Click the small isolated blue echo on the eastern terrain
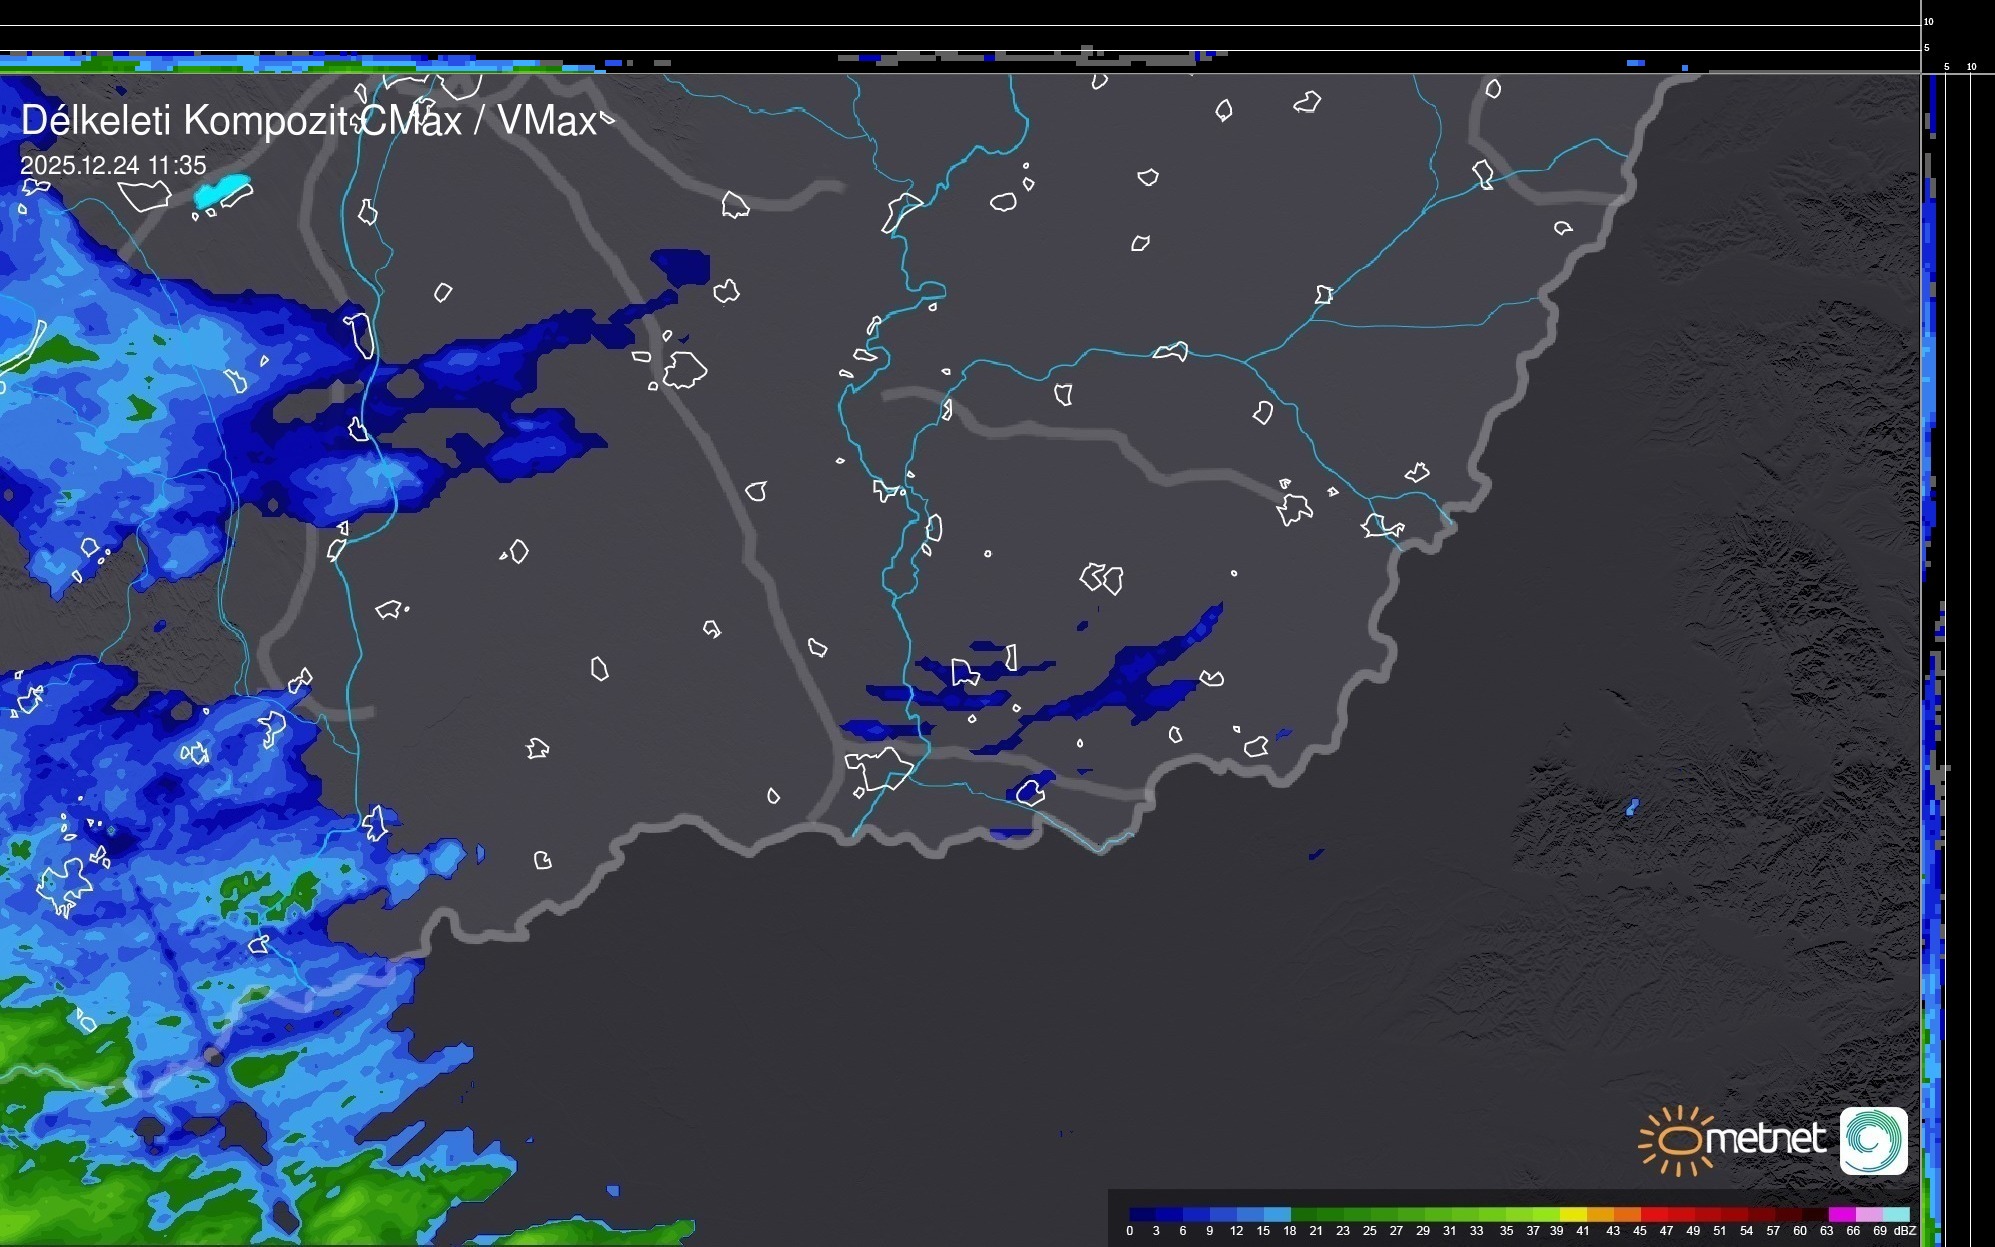1995x1247 pixels. pyautogui.click(x=1632, y=806)
